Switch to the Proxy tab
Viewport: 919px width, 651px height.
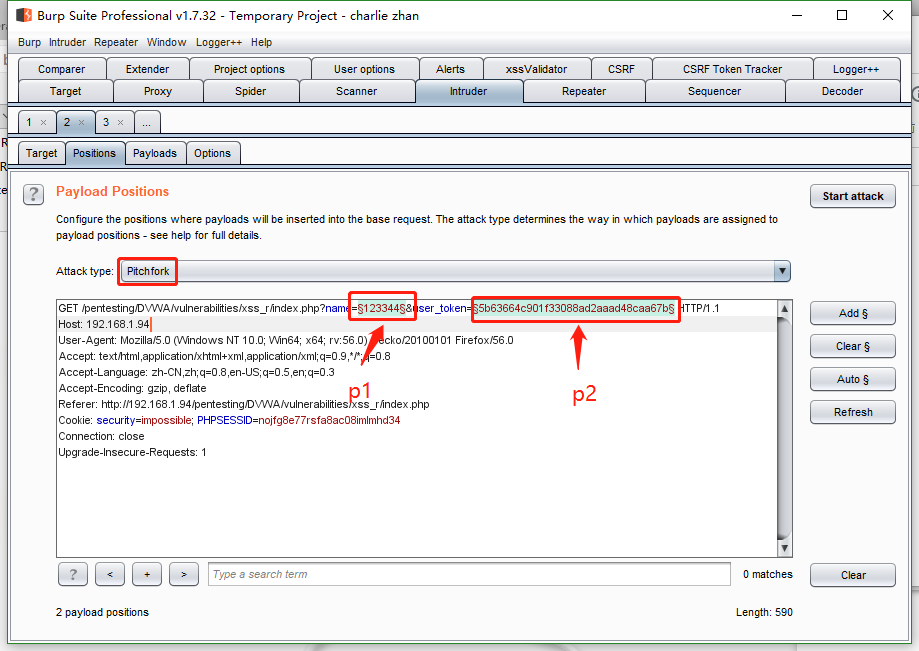158,91
